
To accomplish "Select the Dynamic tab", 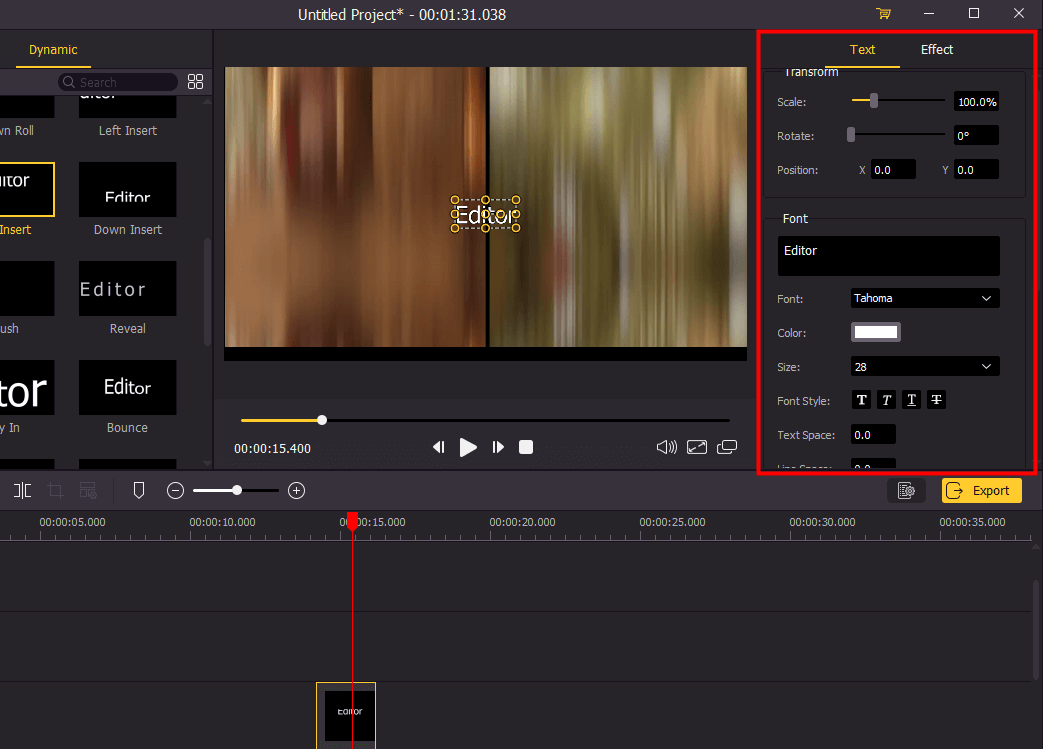I will click(x=53, y=50).
